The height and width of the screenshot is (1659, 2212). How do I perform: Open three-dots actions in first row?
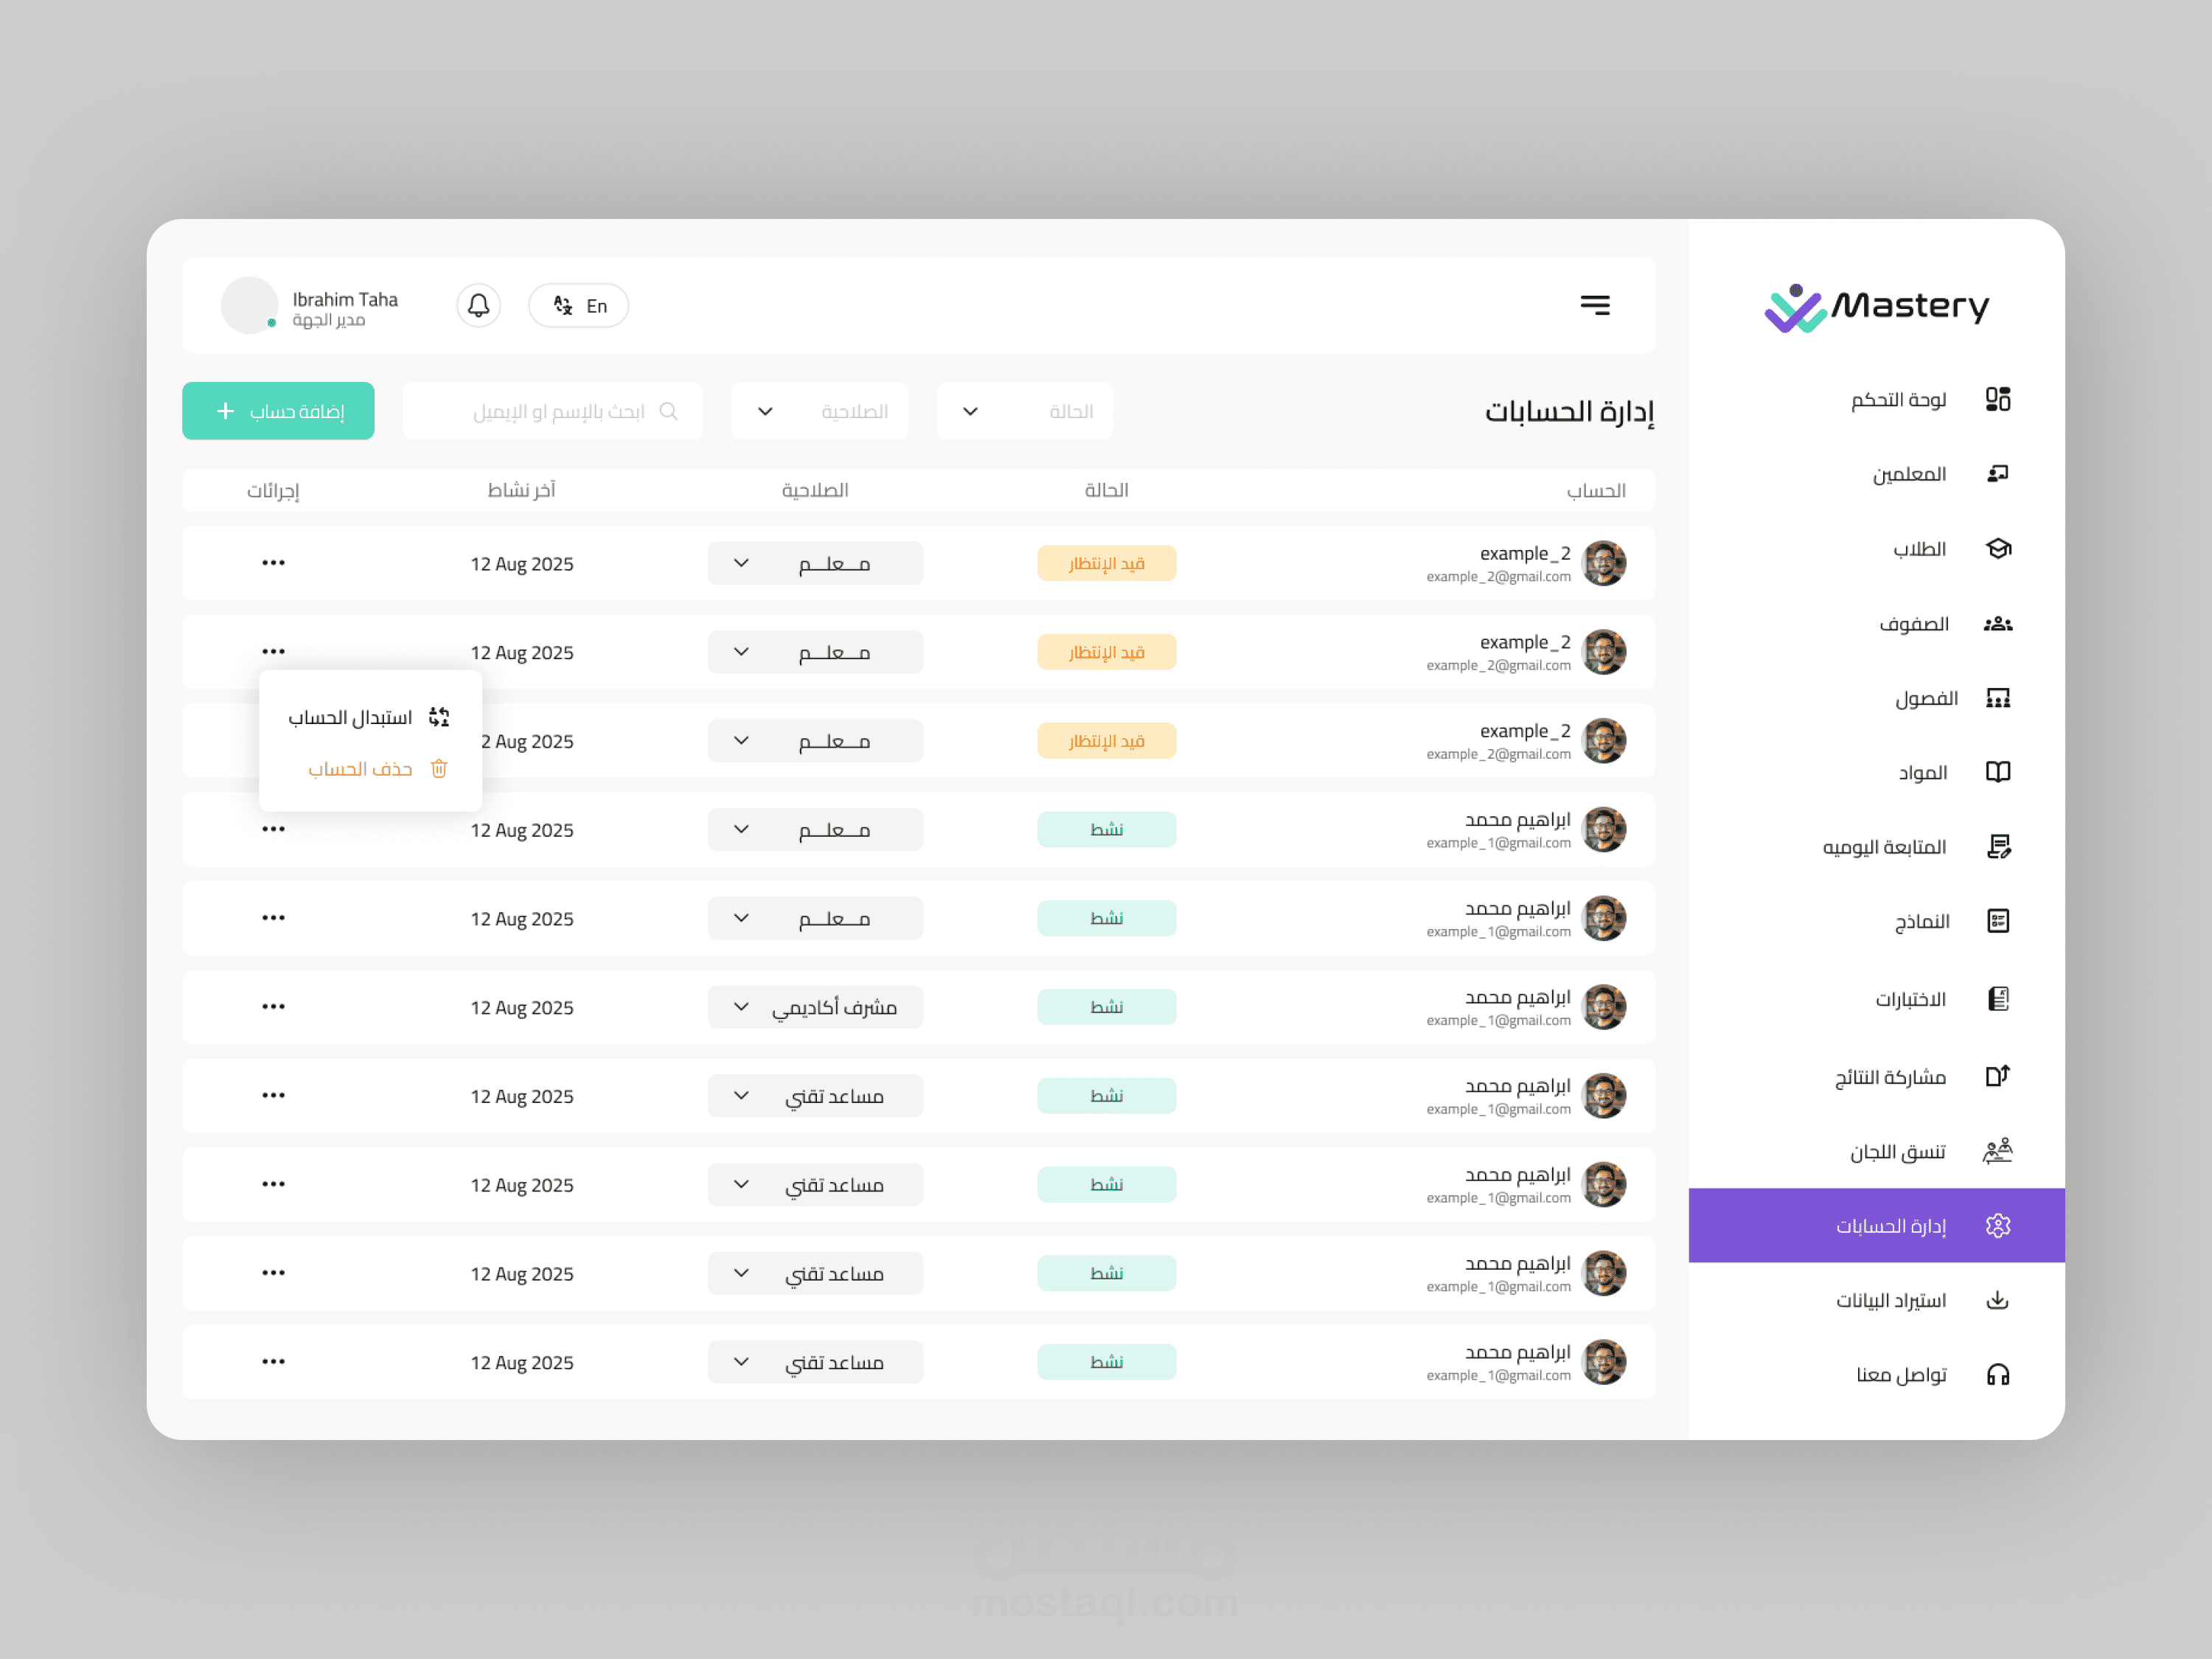pos(273,563)
